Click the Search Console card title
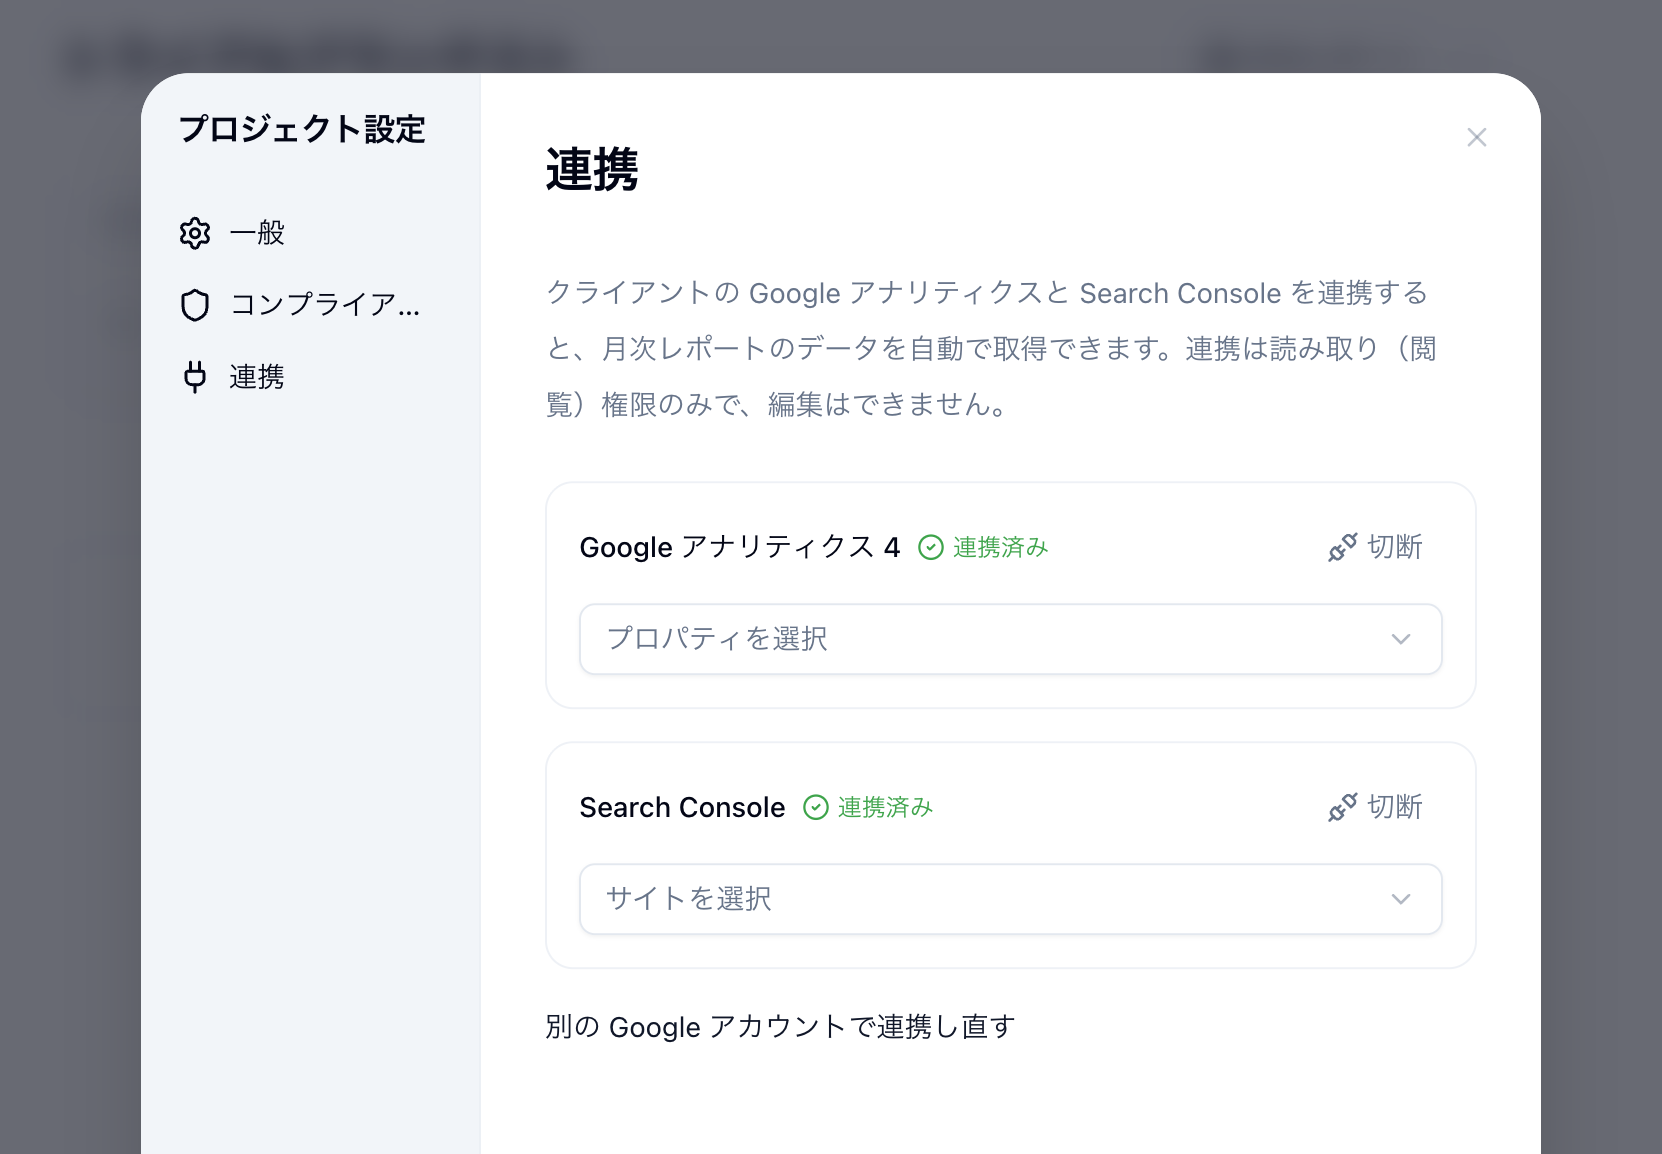Image resolution: width=1662 pixels, height=1154 pixels. point(683,807)
